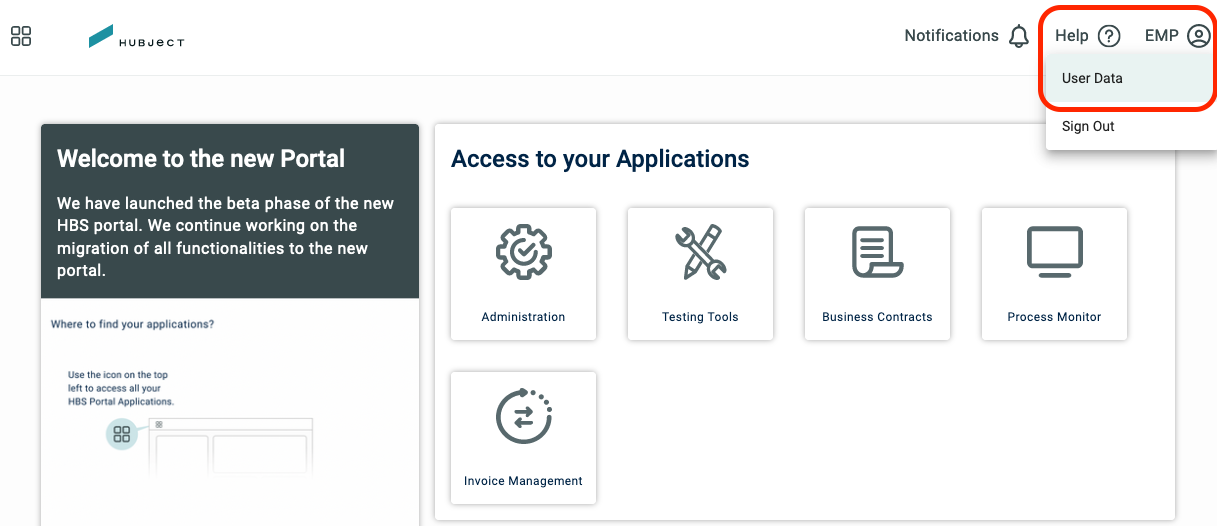The width and height of the screenshot is (1217, 526).
Task: Click the 'Where to find your applications?' text
Action: pyautogui.click(x=132, y=325)
